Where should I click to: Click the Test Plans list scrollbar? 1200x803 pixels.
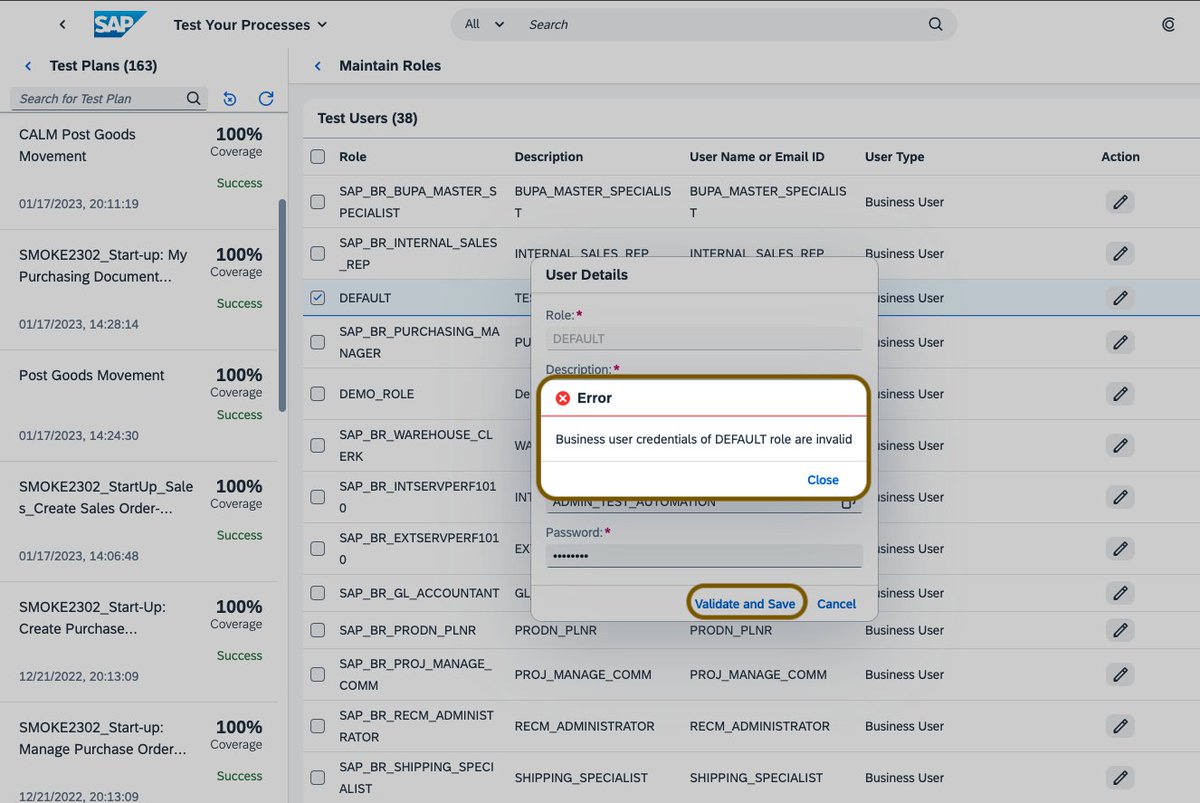tap(282, 305)
